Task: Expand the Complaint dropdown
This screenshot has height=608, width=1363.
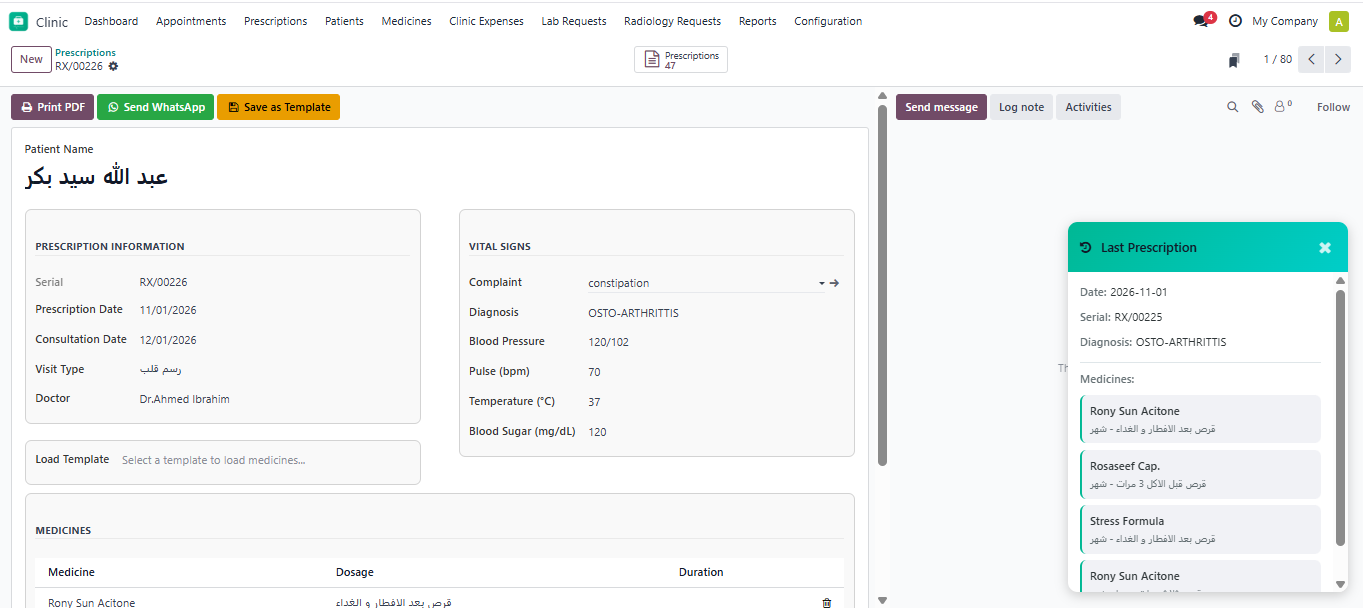Action: click(x=821, y=283)
